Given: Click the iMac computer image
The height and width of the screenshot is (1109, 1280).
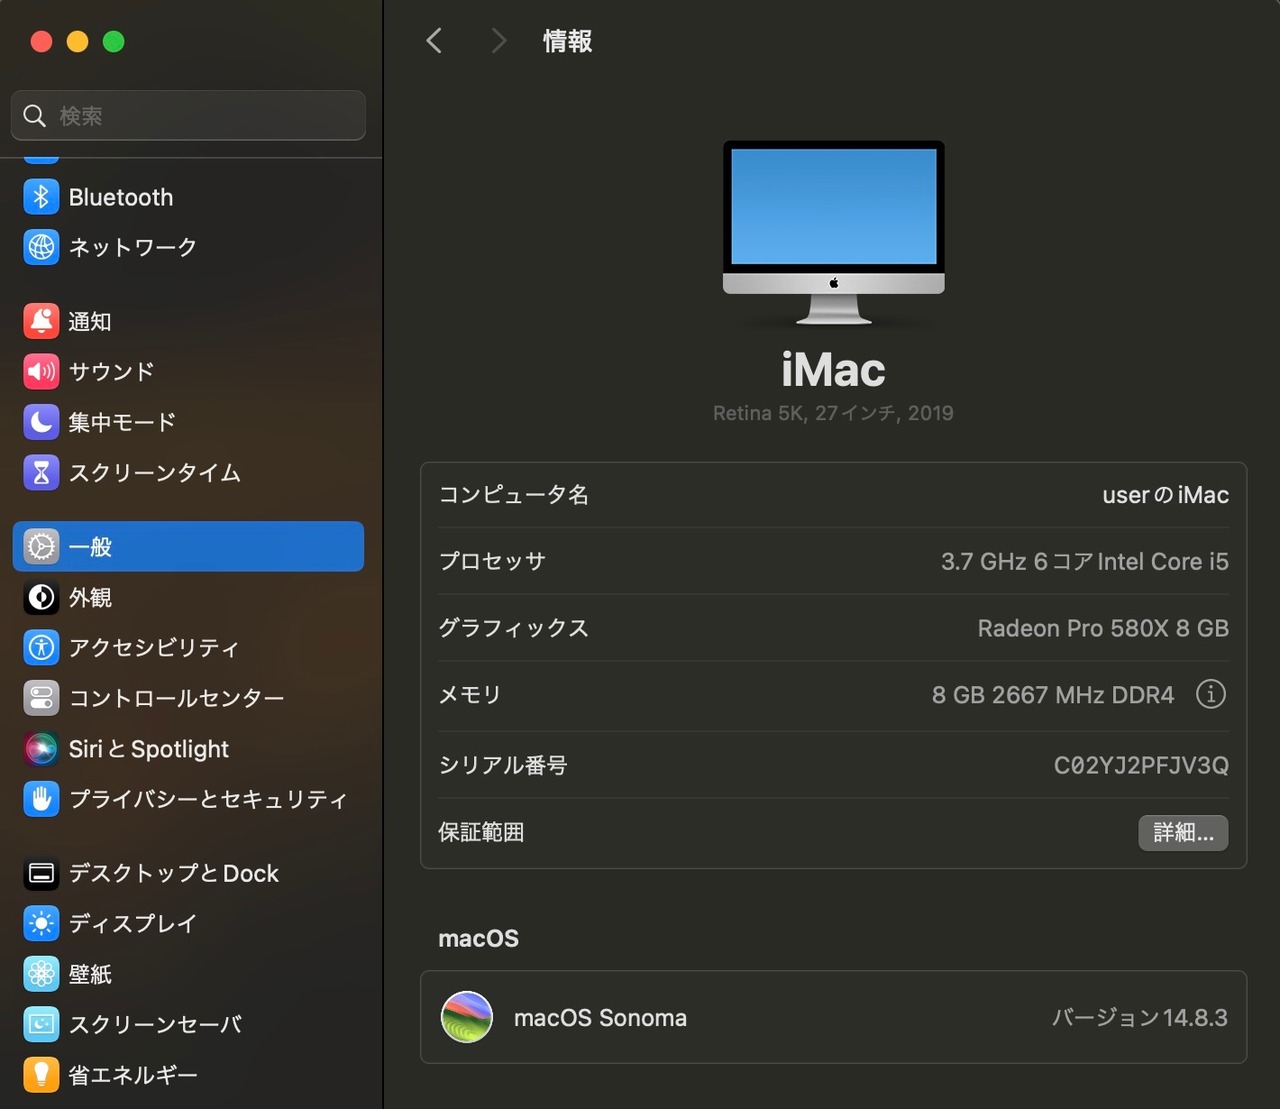Looking at the screenshot, I should (x=833, y=232).
